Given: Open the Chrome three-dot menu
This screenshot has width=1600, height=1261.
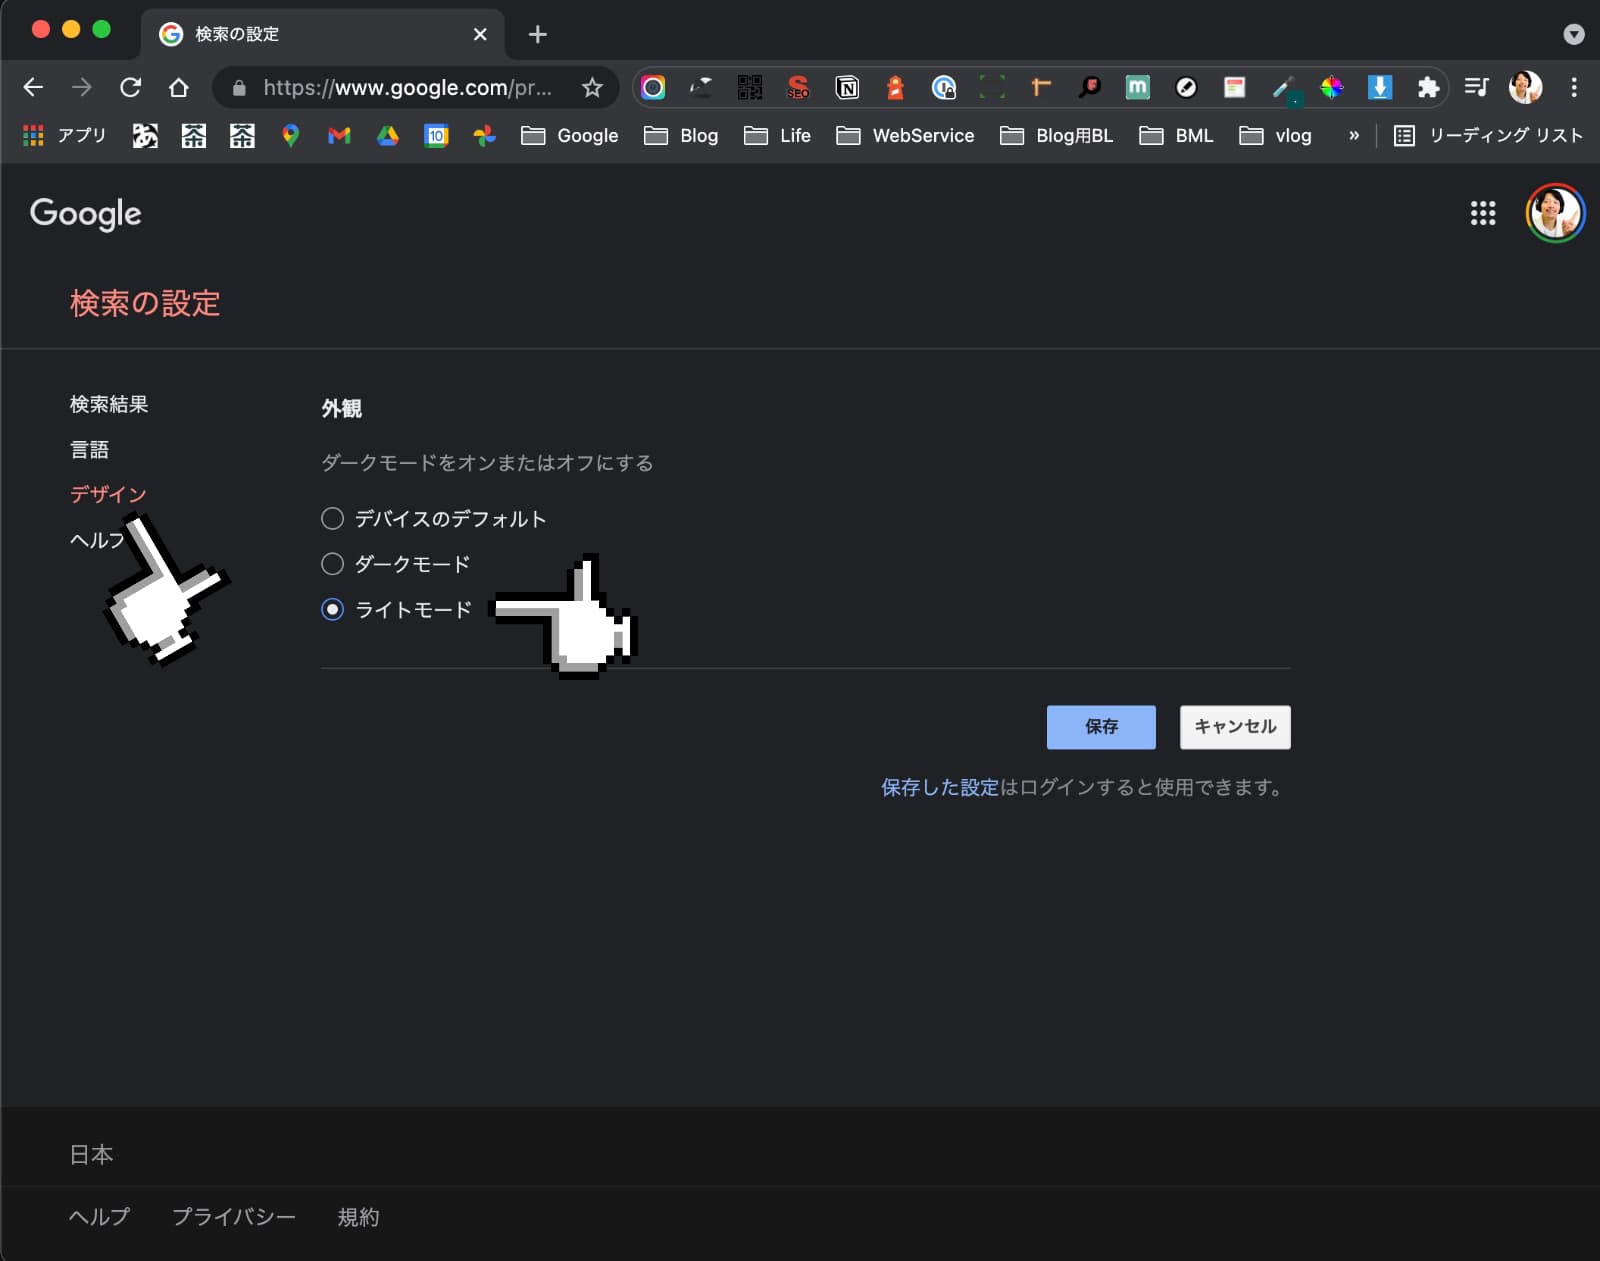Looking at the screenshot, I should [1574, 88].
